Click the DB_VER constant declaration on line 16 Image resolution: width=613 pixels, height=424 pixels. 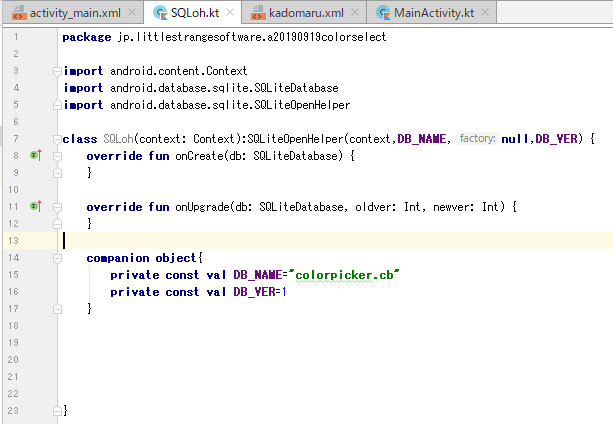click(255, 292)
